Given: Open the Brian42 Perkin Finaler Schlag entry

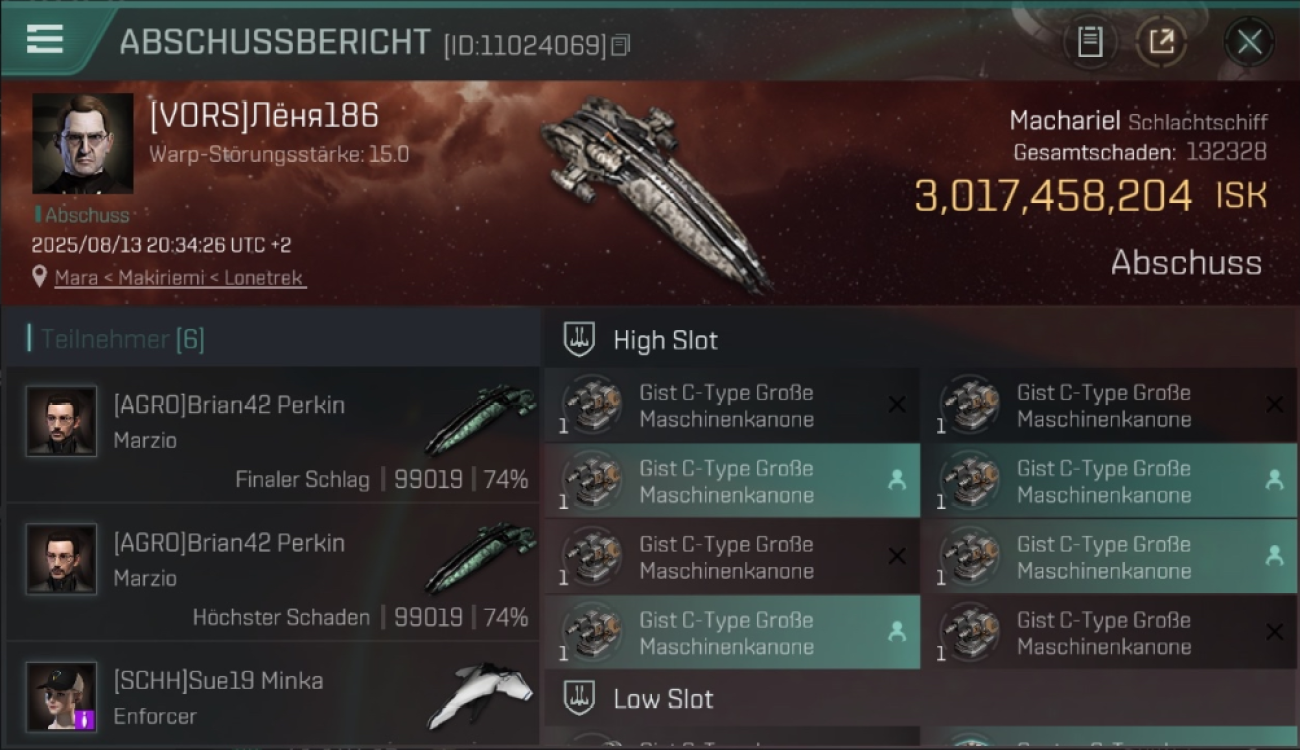Looking at the screenshot, I should (272, 435).
